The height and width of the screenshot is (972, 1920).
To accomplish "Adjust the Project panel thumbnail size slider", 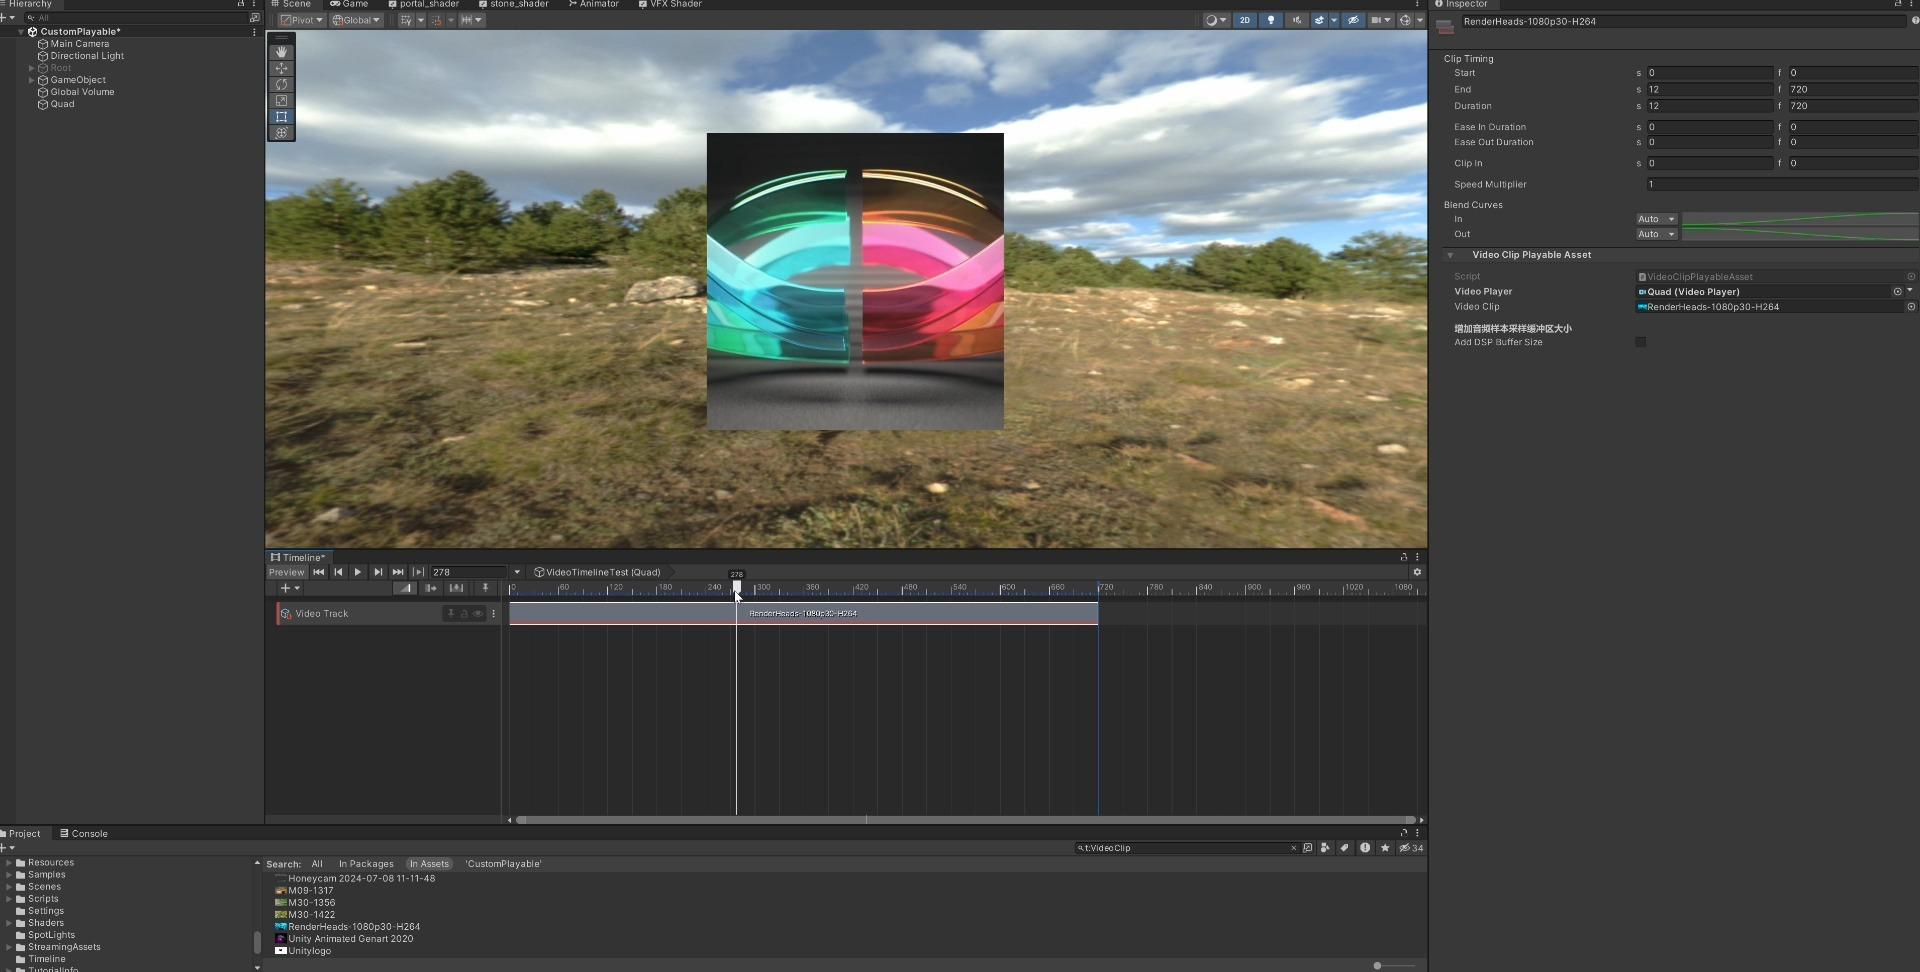I will pos(1378,966).
